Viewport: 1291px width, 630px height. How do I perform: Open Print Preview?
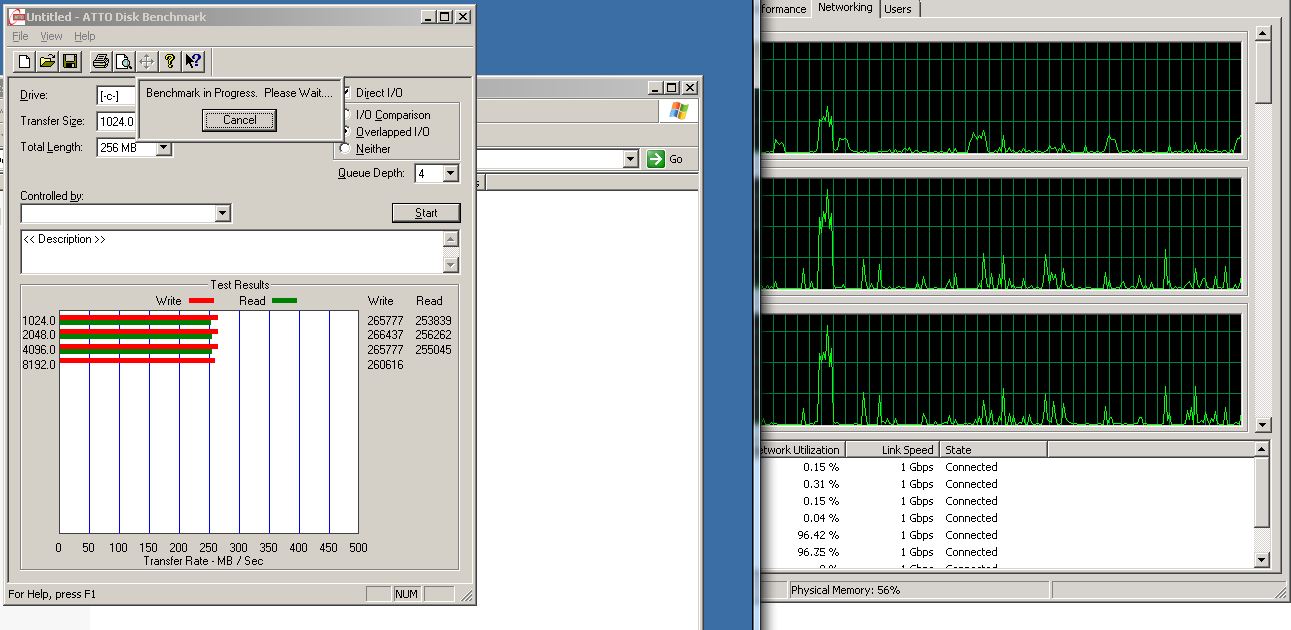click(123, 62)
